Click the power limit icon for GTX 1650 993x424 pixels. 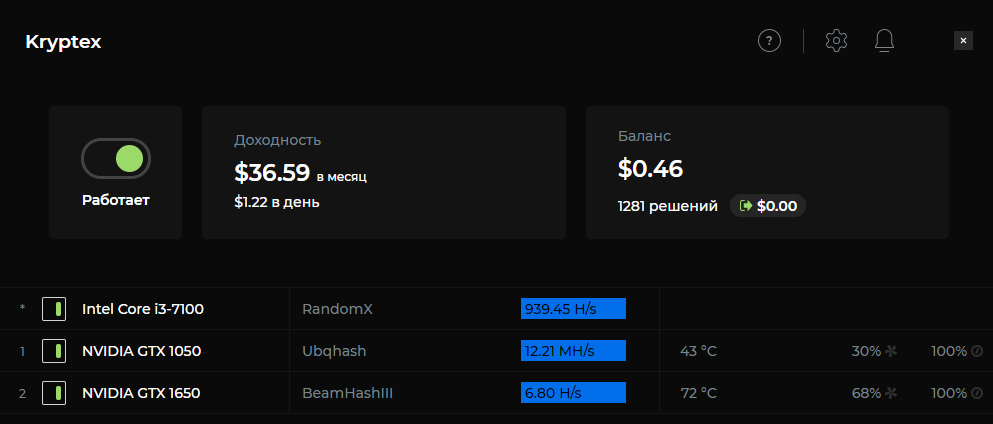pos(977,393)
